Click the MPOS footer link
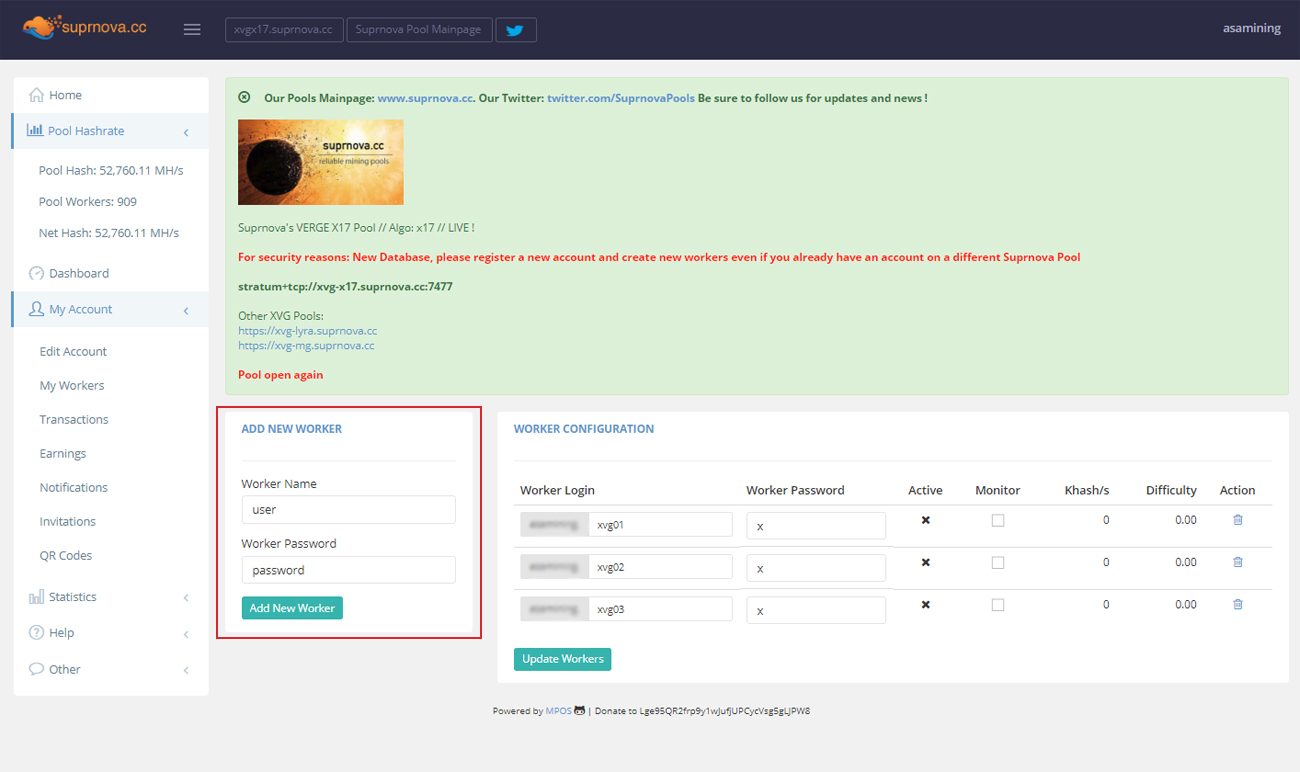 point(559,711)
